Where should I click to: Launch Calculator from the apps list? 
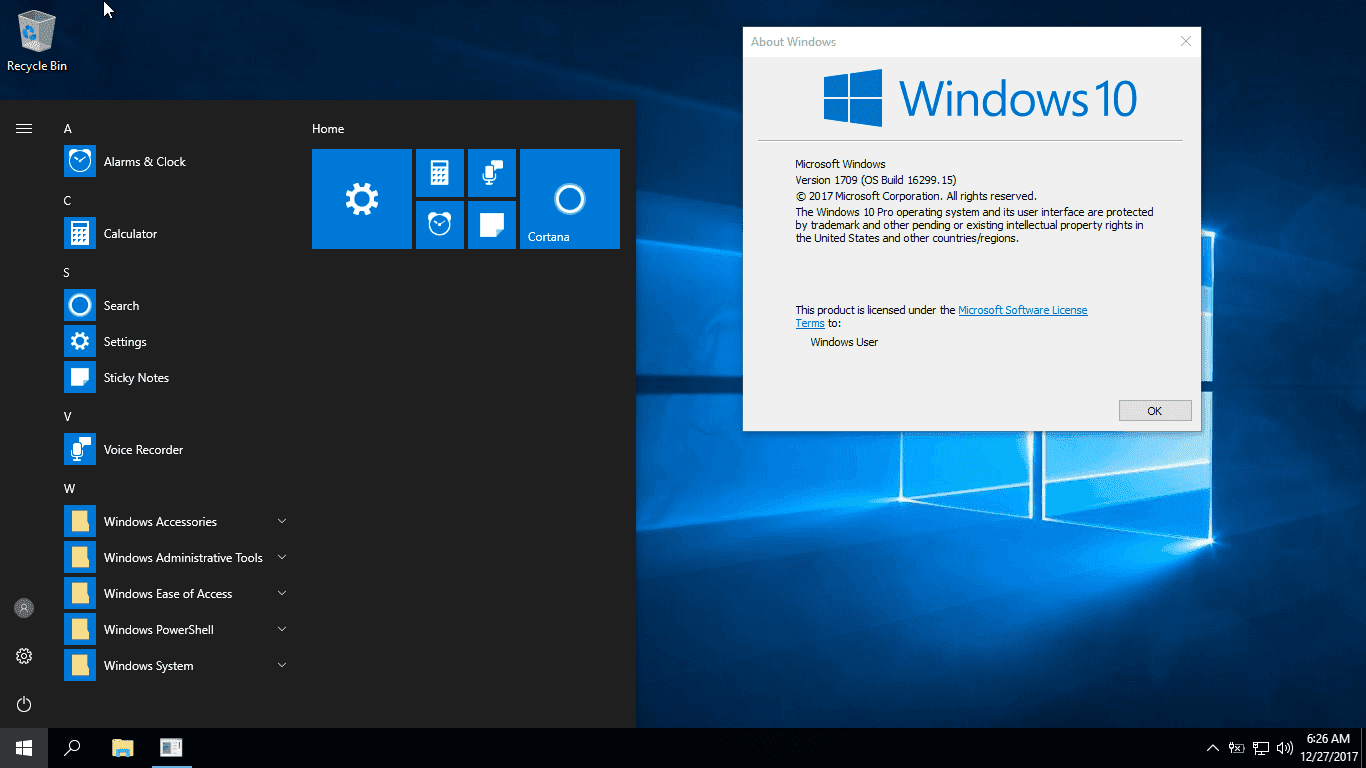click(130, 233)
